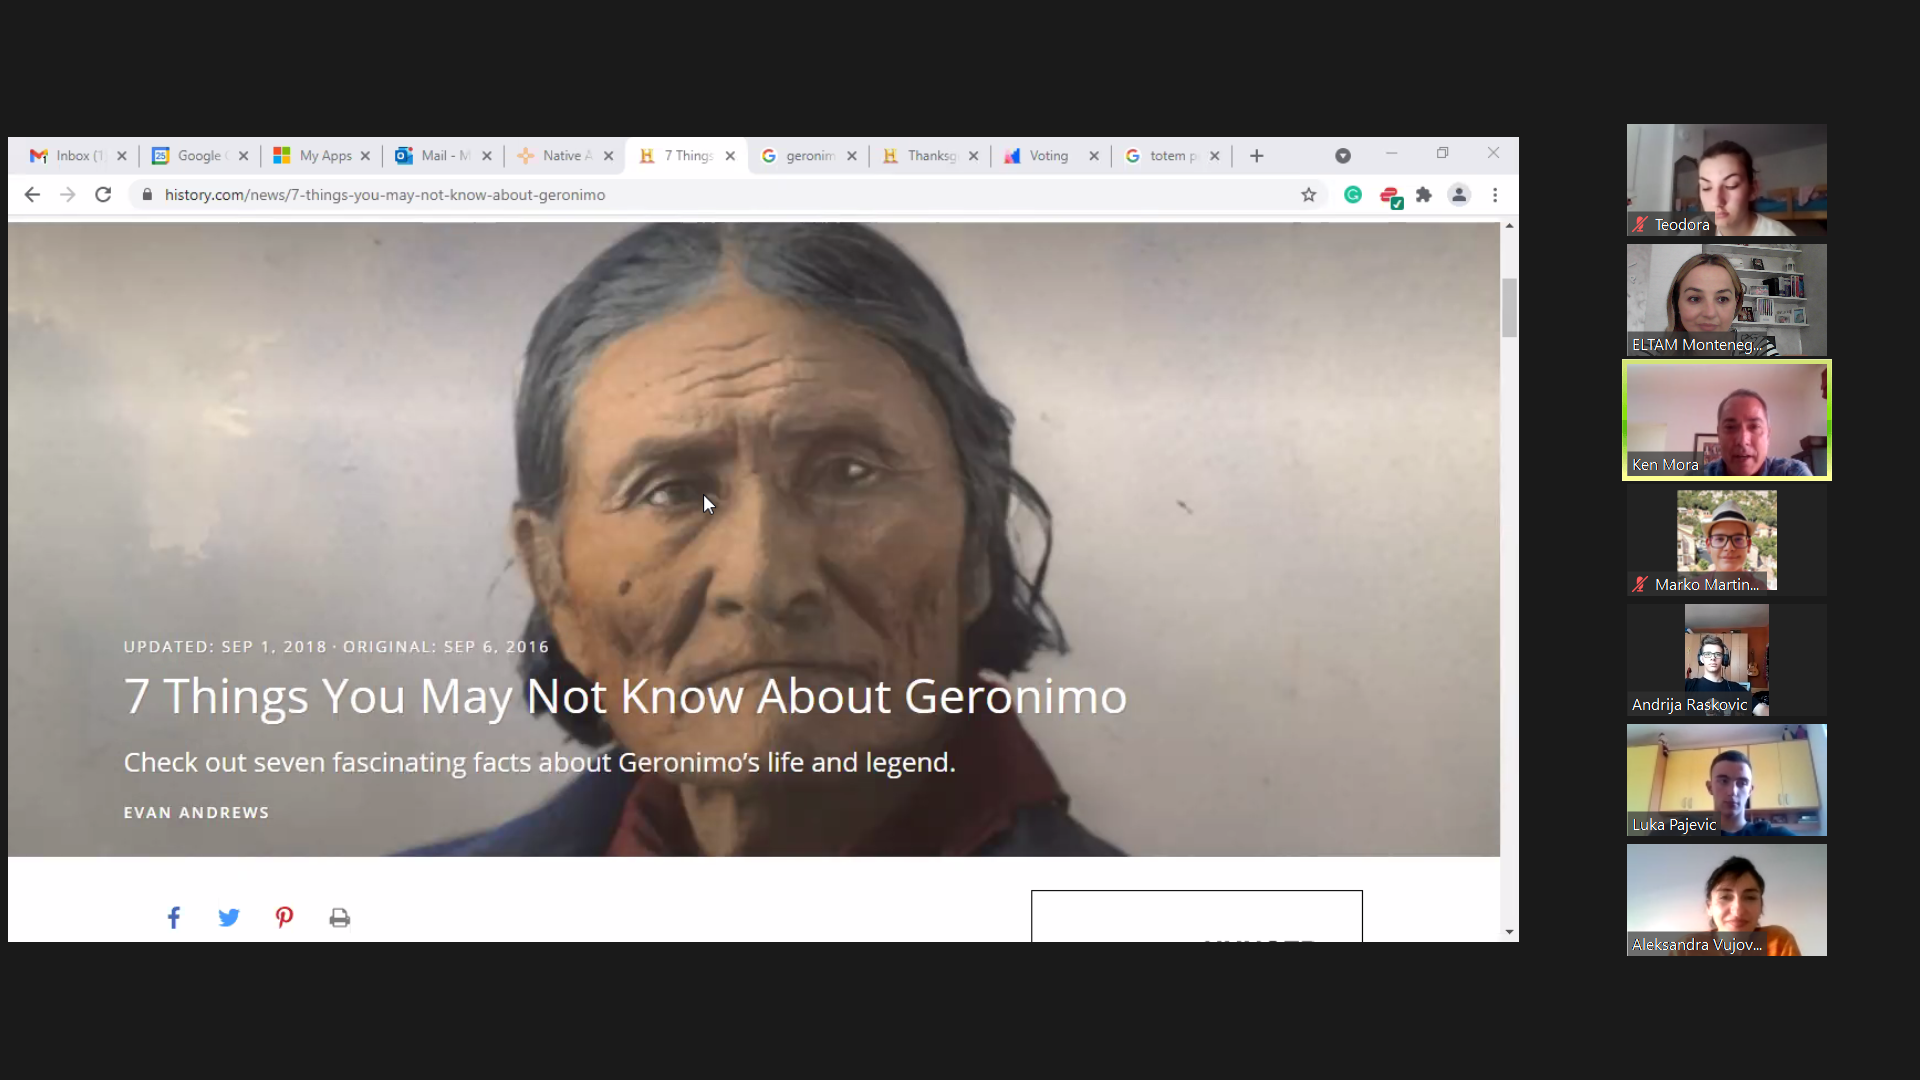Click the page vertical scrollbar thumb
Image resolution: width=1920 pixels, height=1080 pixels.
(1509, 308)
